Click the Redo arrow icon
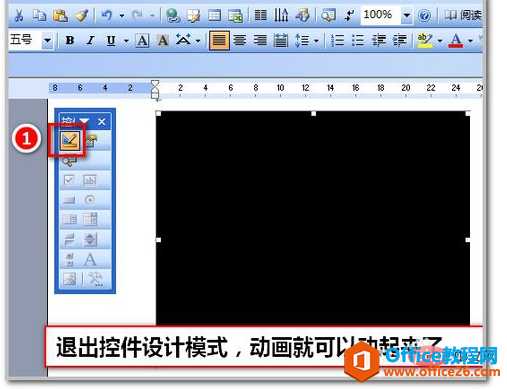The height and width of the screenshot is (389, 507). coord(137,15)
